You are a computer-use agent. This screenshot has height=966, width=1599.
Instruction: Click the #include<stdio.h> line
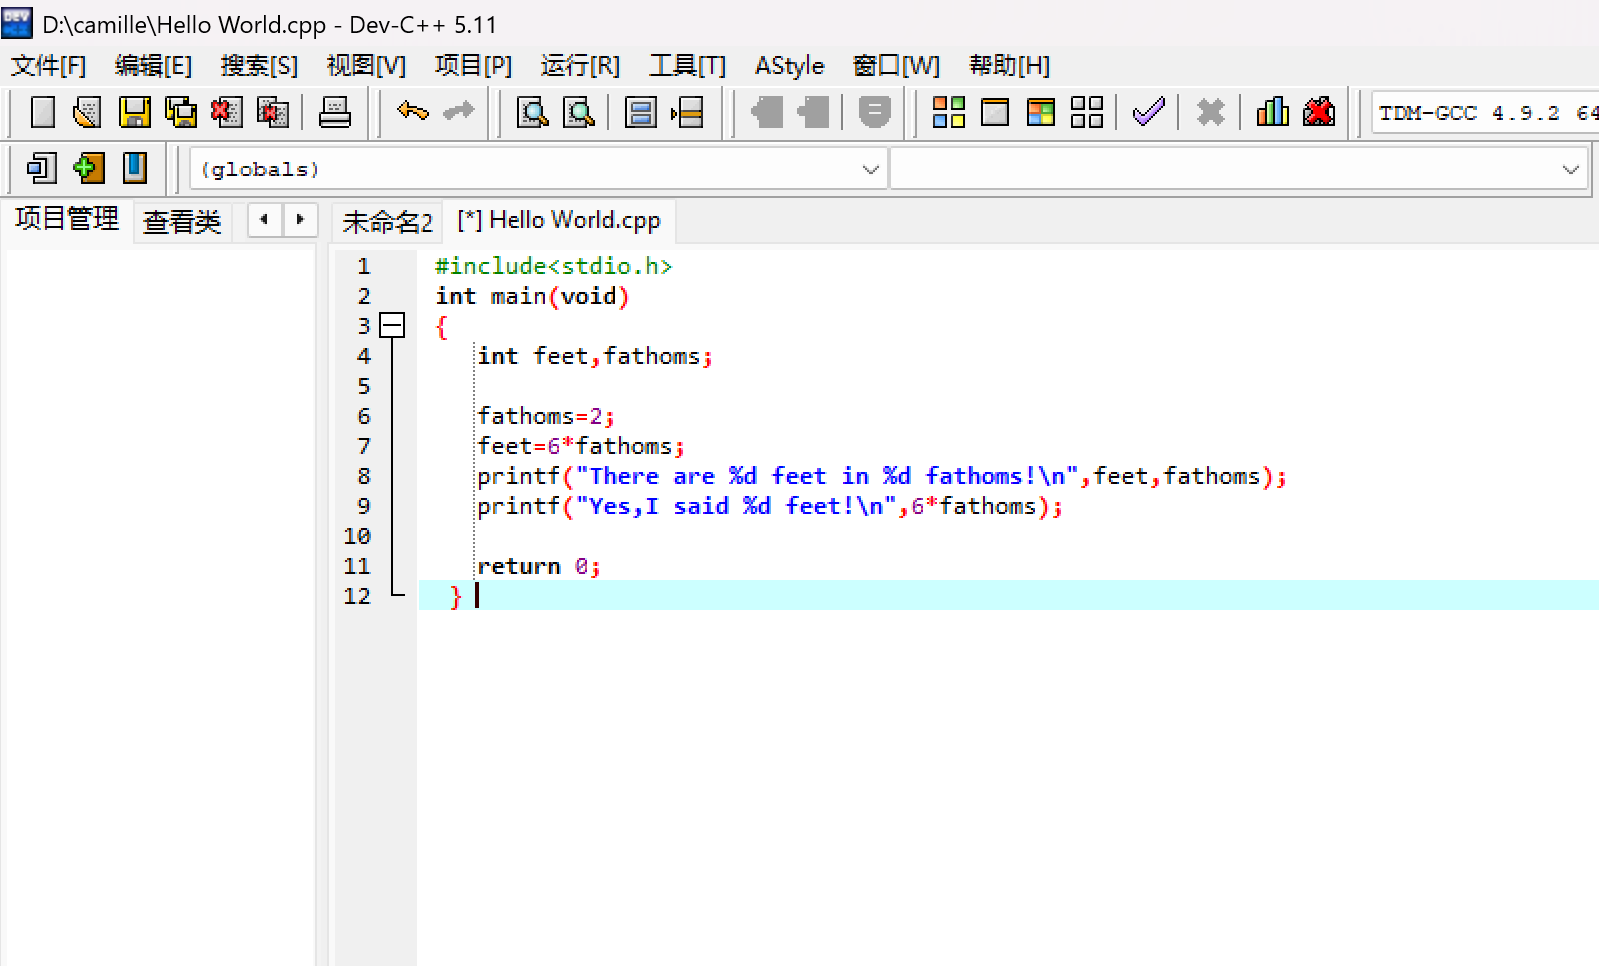(x=553, y=266)
